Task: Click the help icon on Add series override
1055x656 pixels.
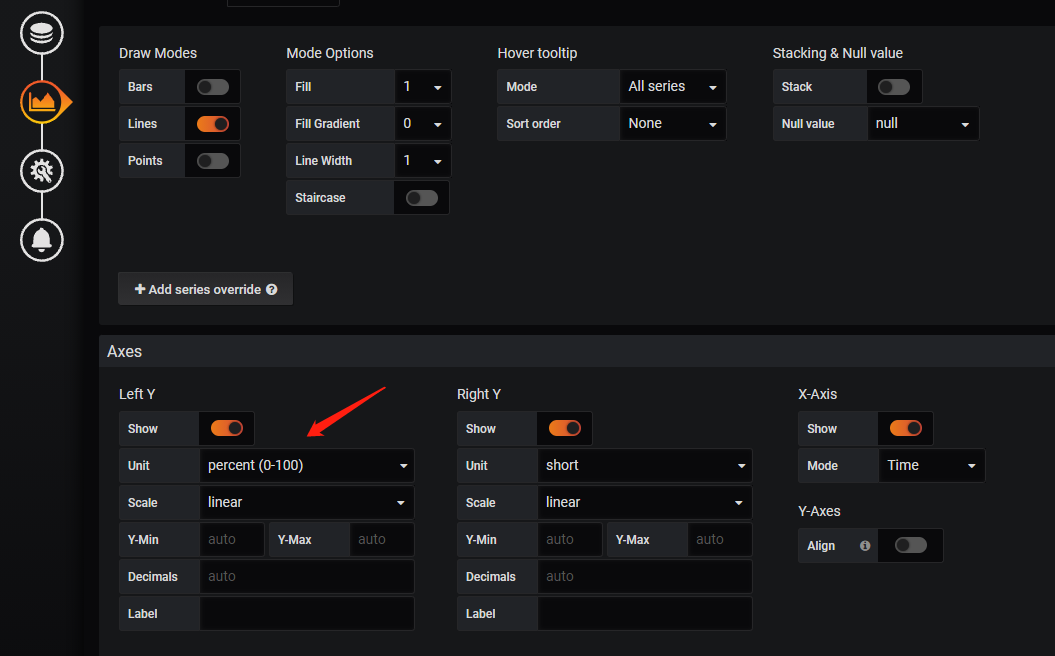Action: tap(272, 290)
